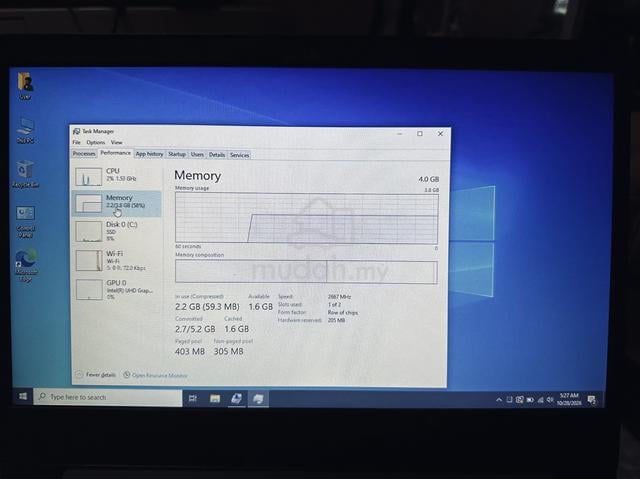Click the Row of chips form factor value
The width and height of the screenshot is (640, 479).
(x=343, y=313)
